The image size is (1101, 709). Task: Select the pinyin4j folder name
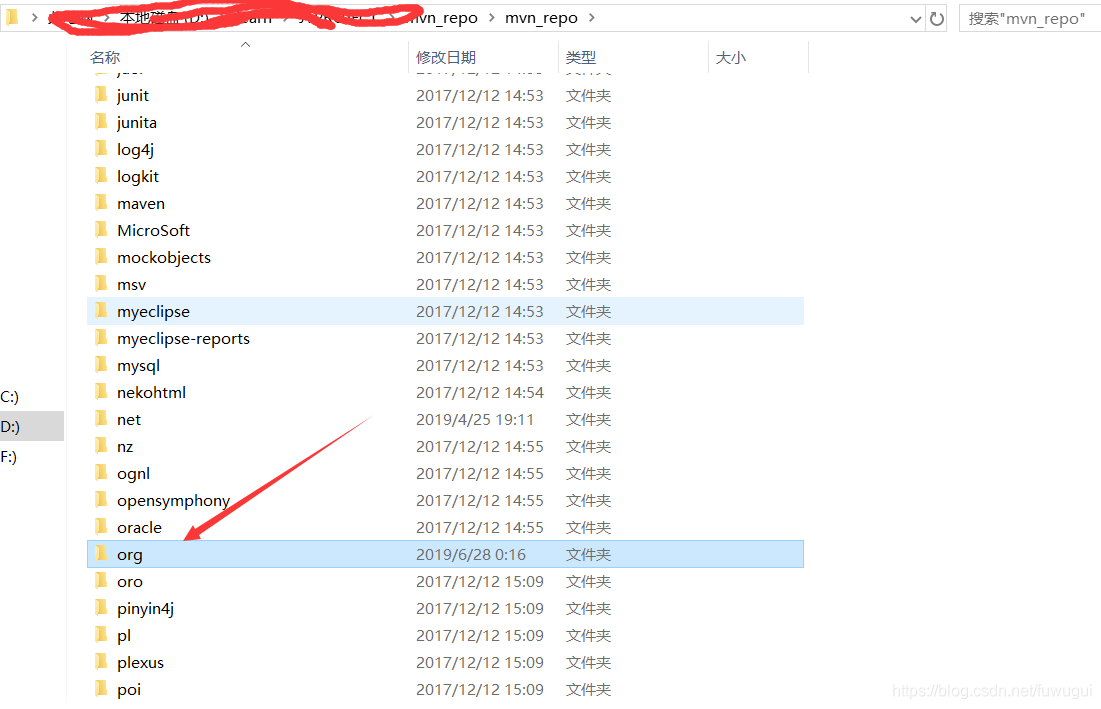pyautogui.click(x=145, y=609)
